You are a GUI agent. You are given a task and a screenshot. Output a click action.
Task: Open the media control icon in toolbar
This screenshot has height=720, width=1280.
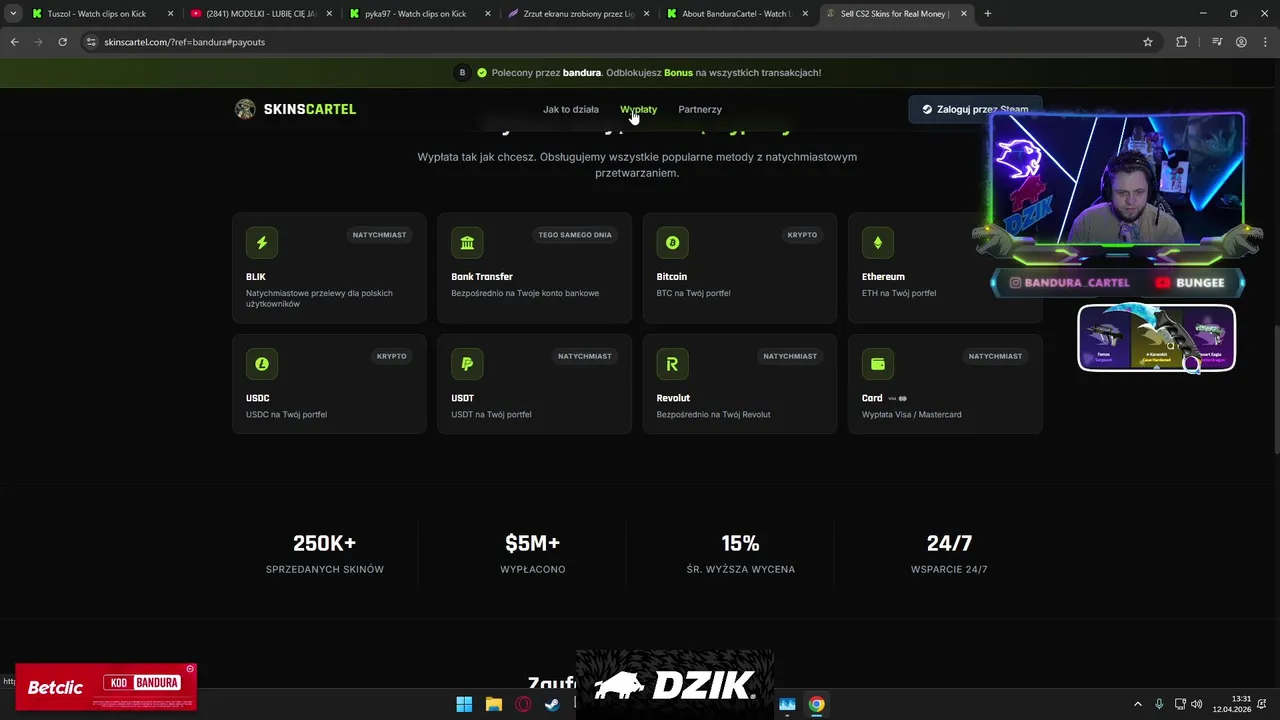(1217, 42)
